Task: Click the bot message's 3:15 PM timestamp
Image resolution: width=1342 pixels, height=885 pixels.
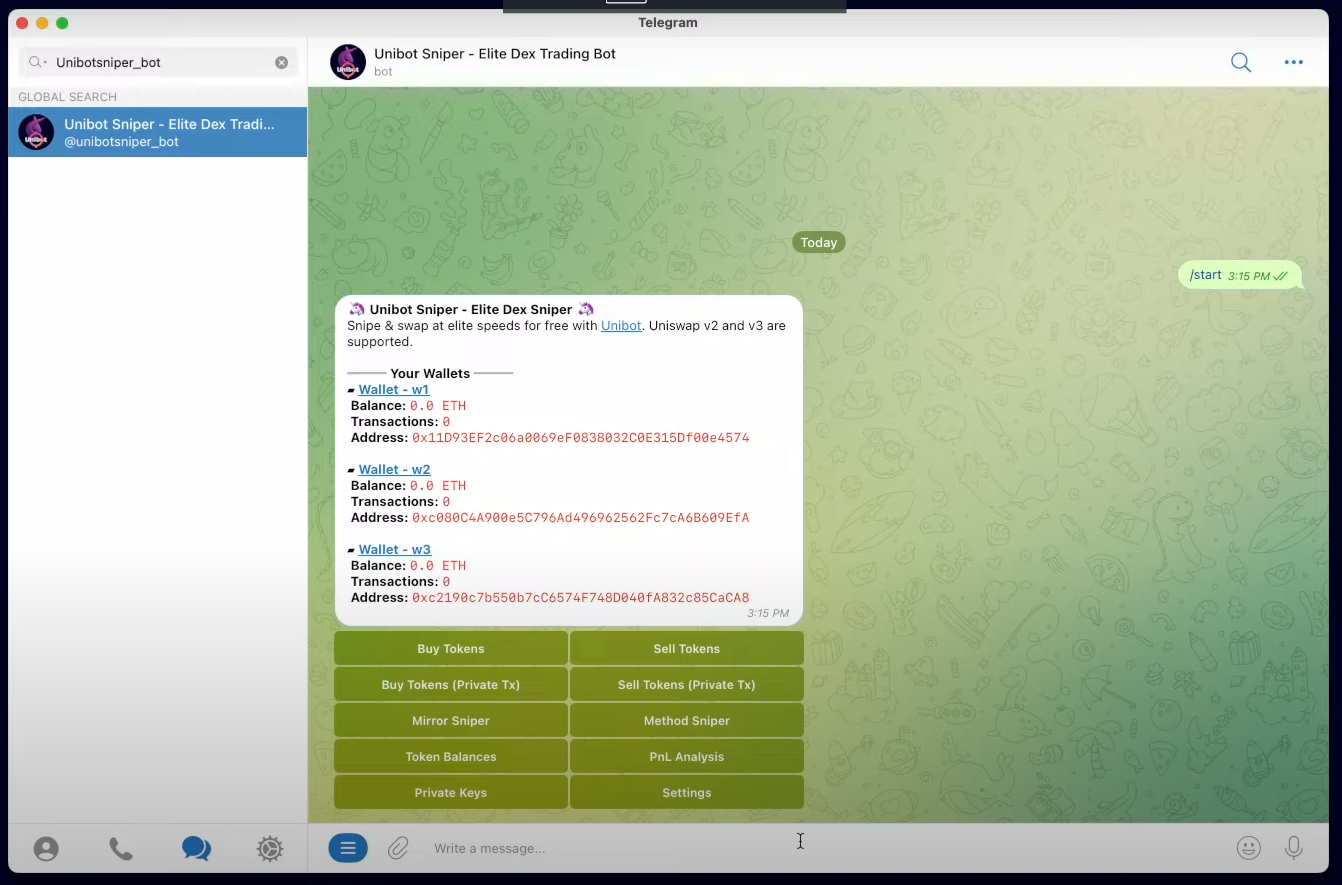Action: tap(768, 614)
